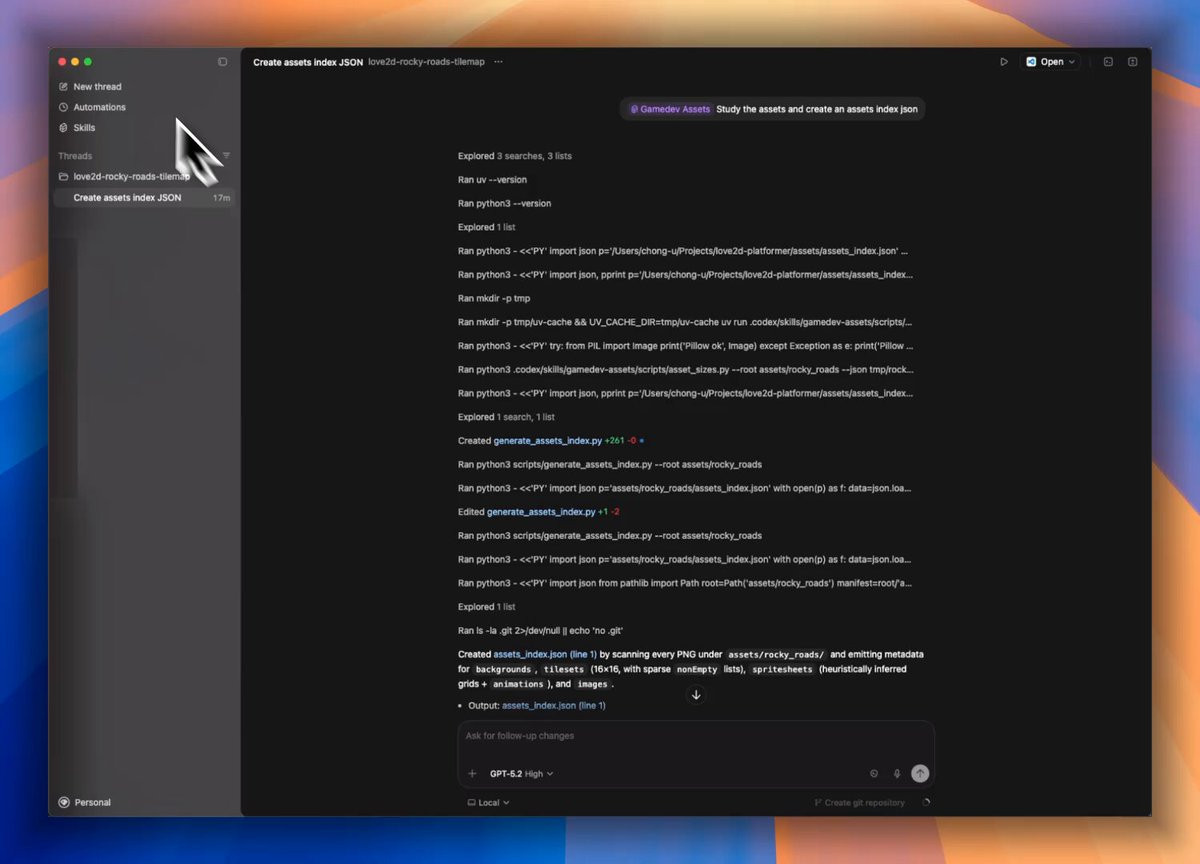Click the header love2d-rocky-roads-tilemap label
The image size is (1200, 864).
coord(426,62)
